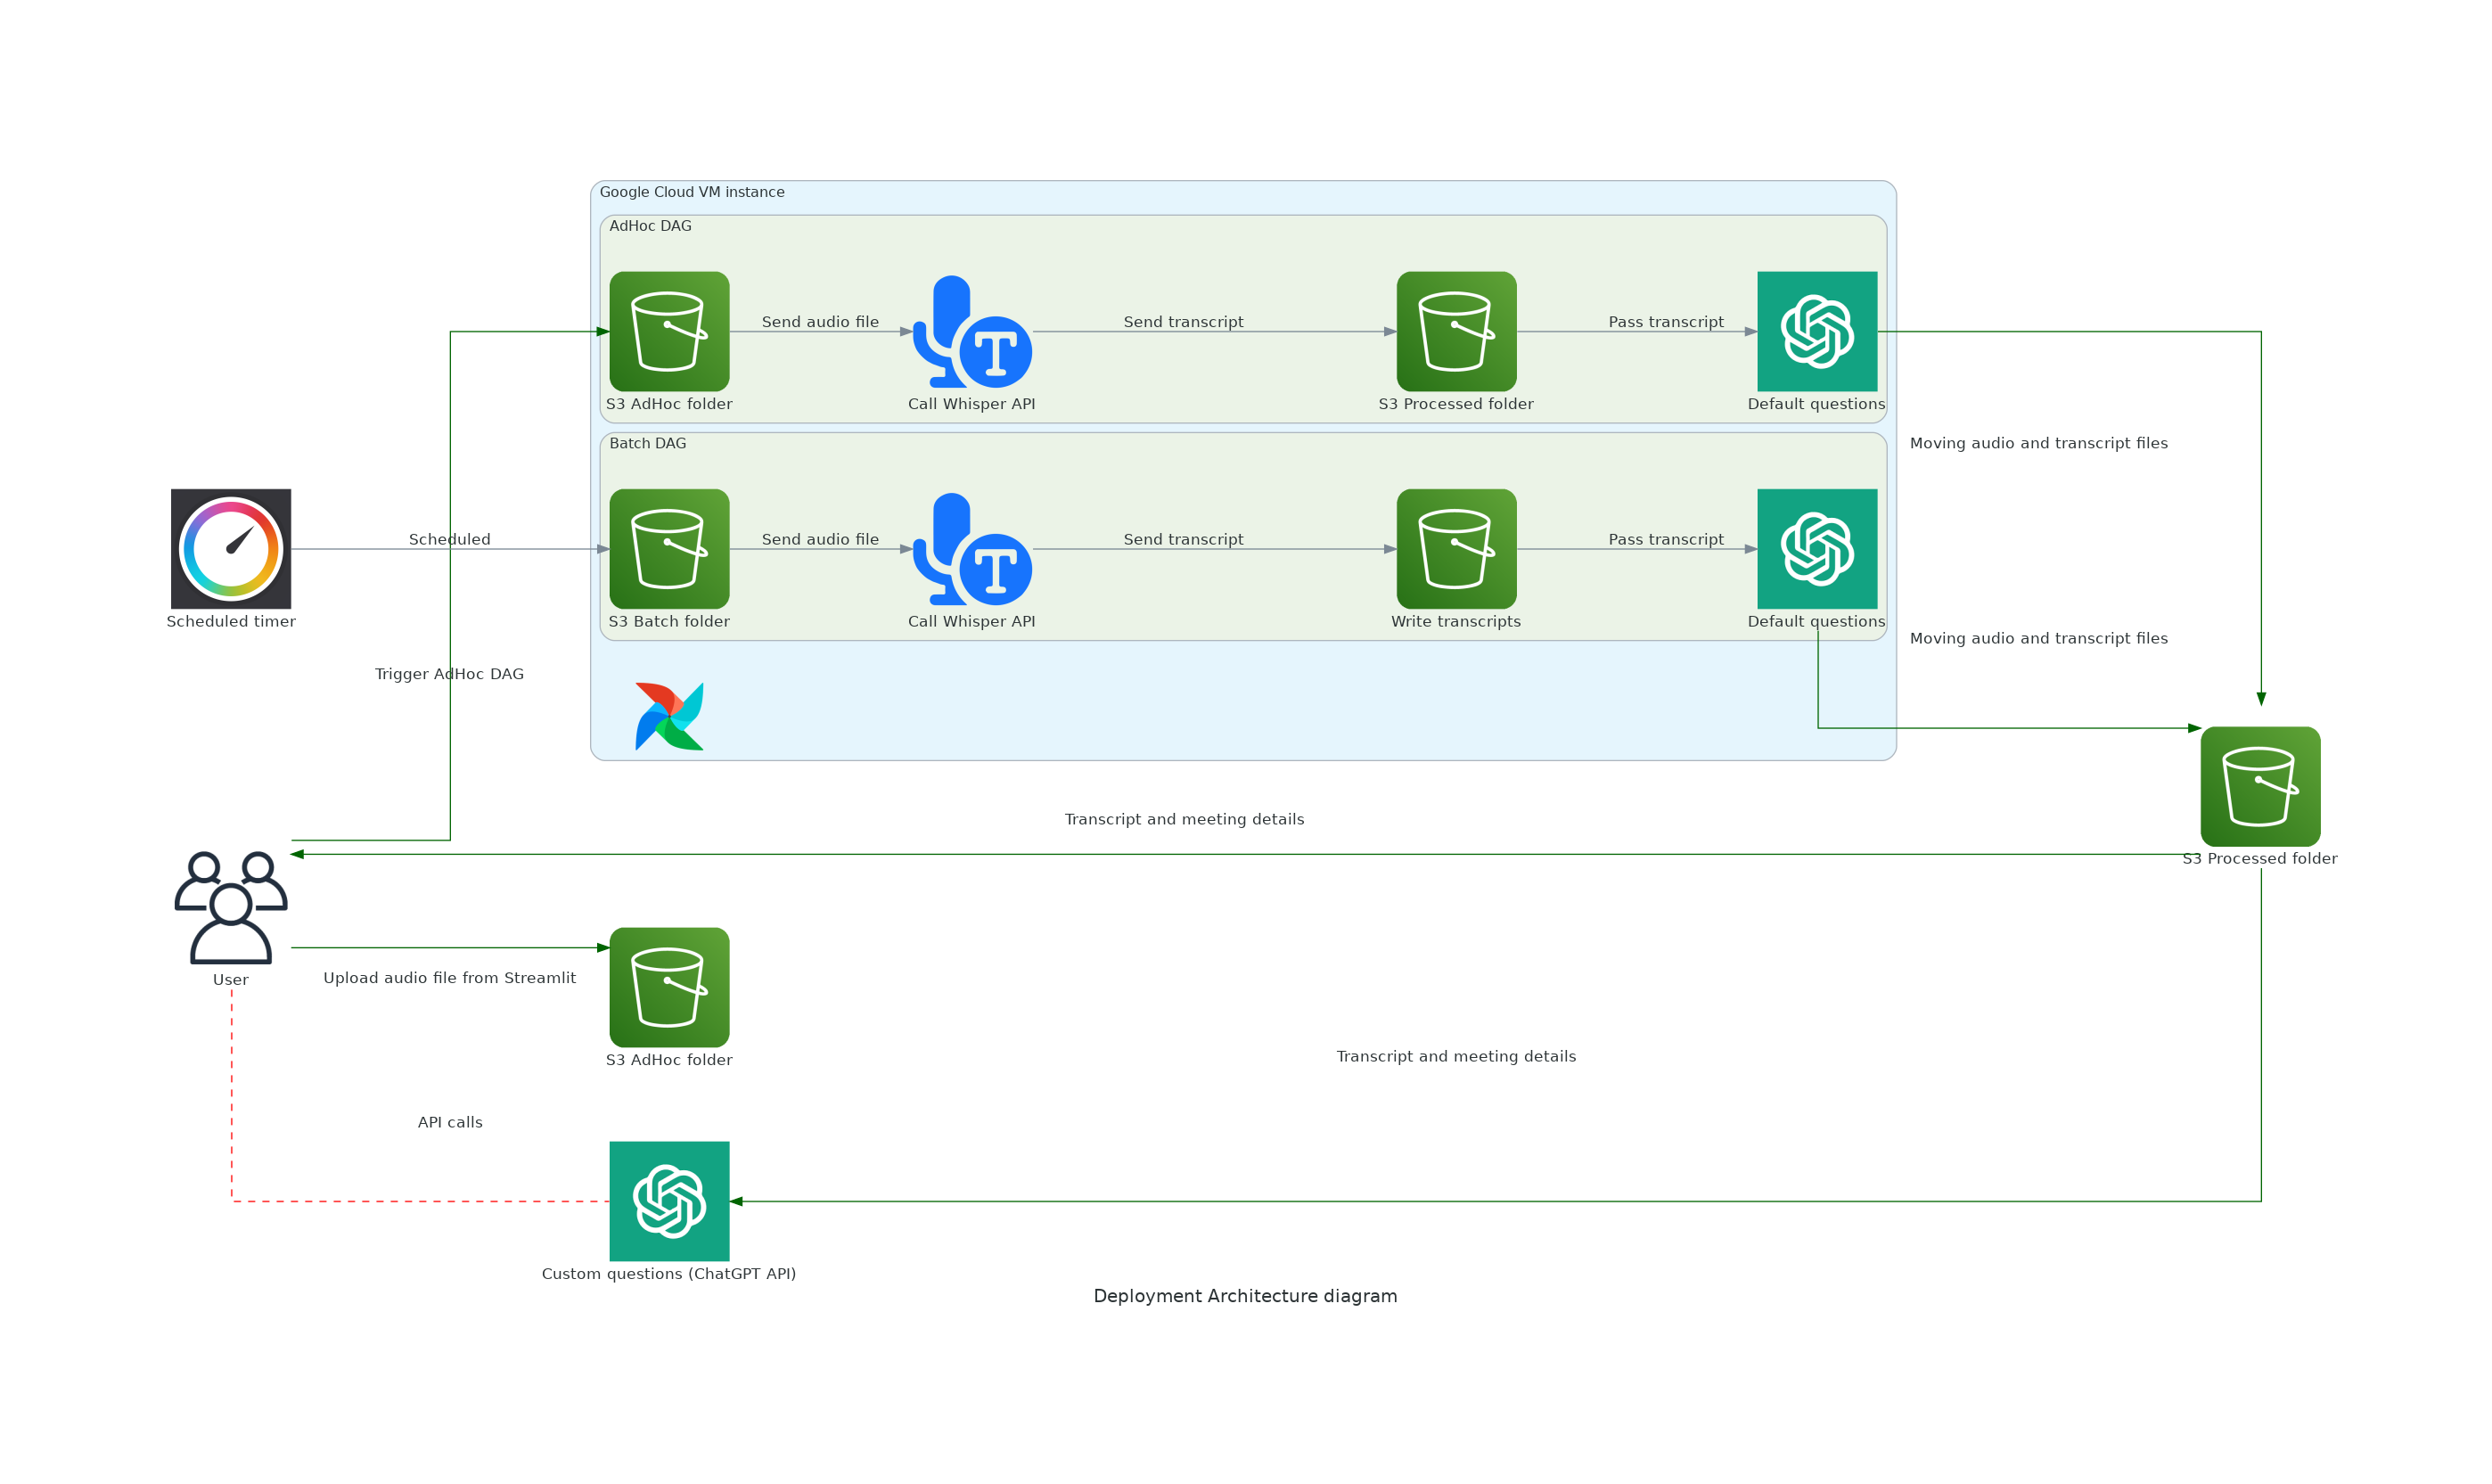Click the Google Cloud VM instance label
Screen dimensions: 2492x1484
click(x=692, y=192)
